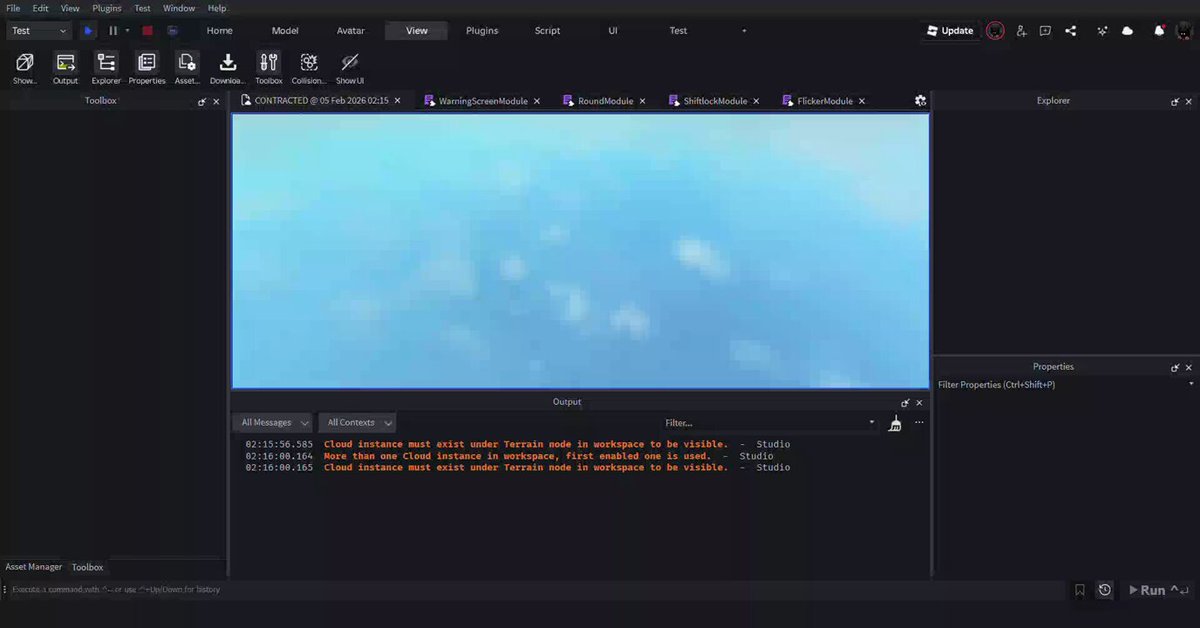Switch to the Model ribbon tab
Image resolution: width=1200 pixels, height=628 pixels.
coord(285,31)
